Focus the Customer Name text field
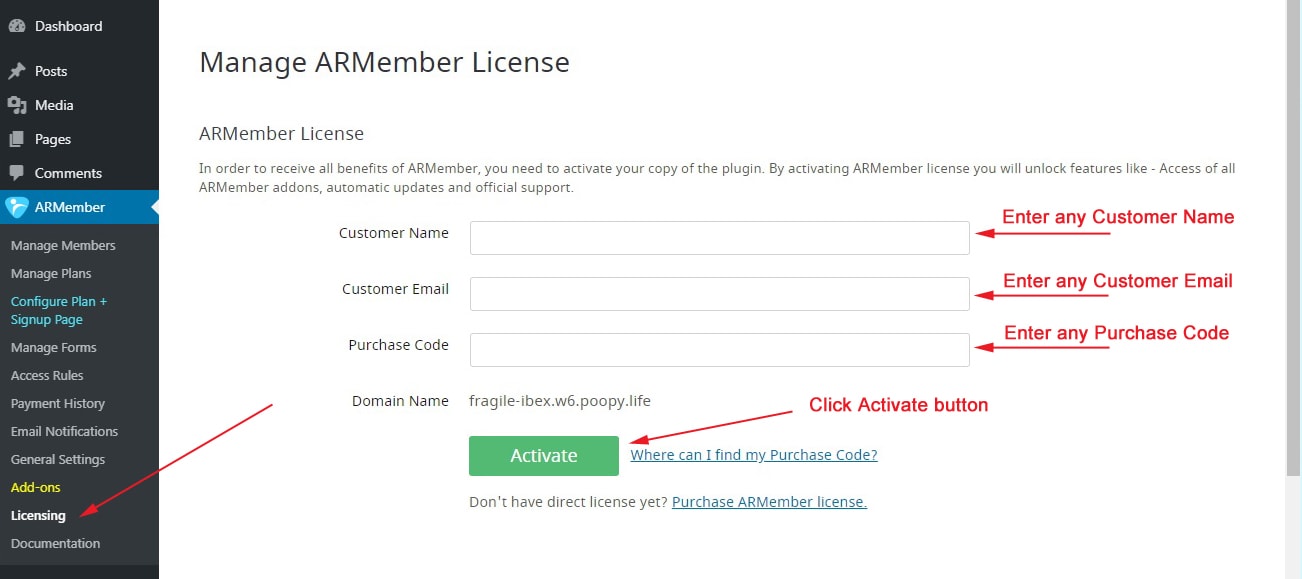The height and width of the screenshot is (579, 1302). [719, 238]
